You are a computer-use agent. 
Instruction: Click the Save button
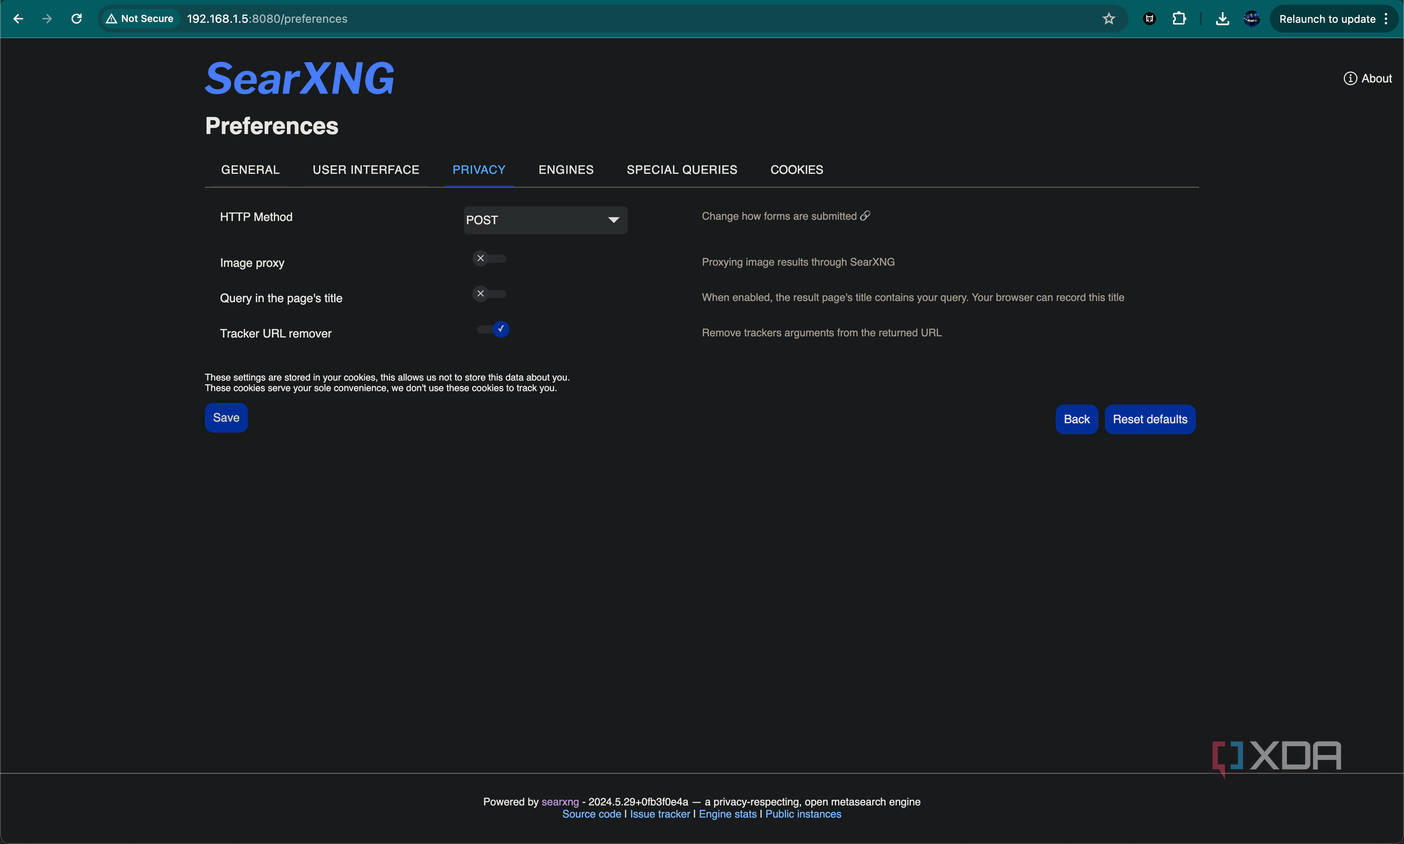click(x=226, y=418)
